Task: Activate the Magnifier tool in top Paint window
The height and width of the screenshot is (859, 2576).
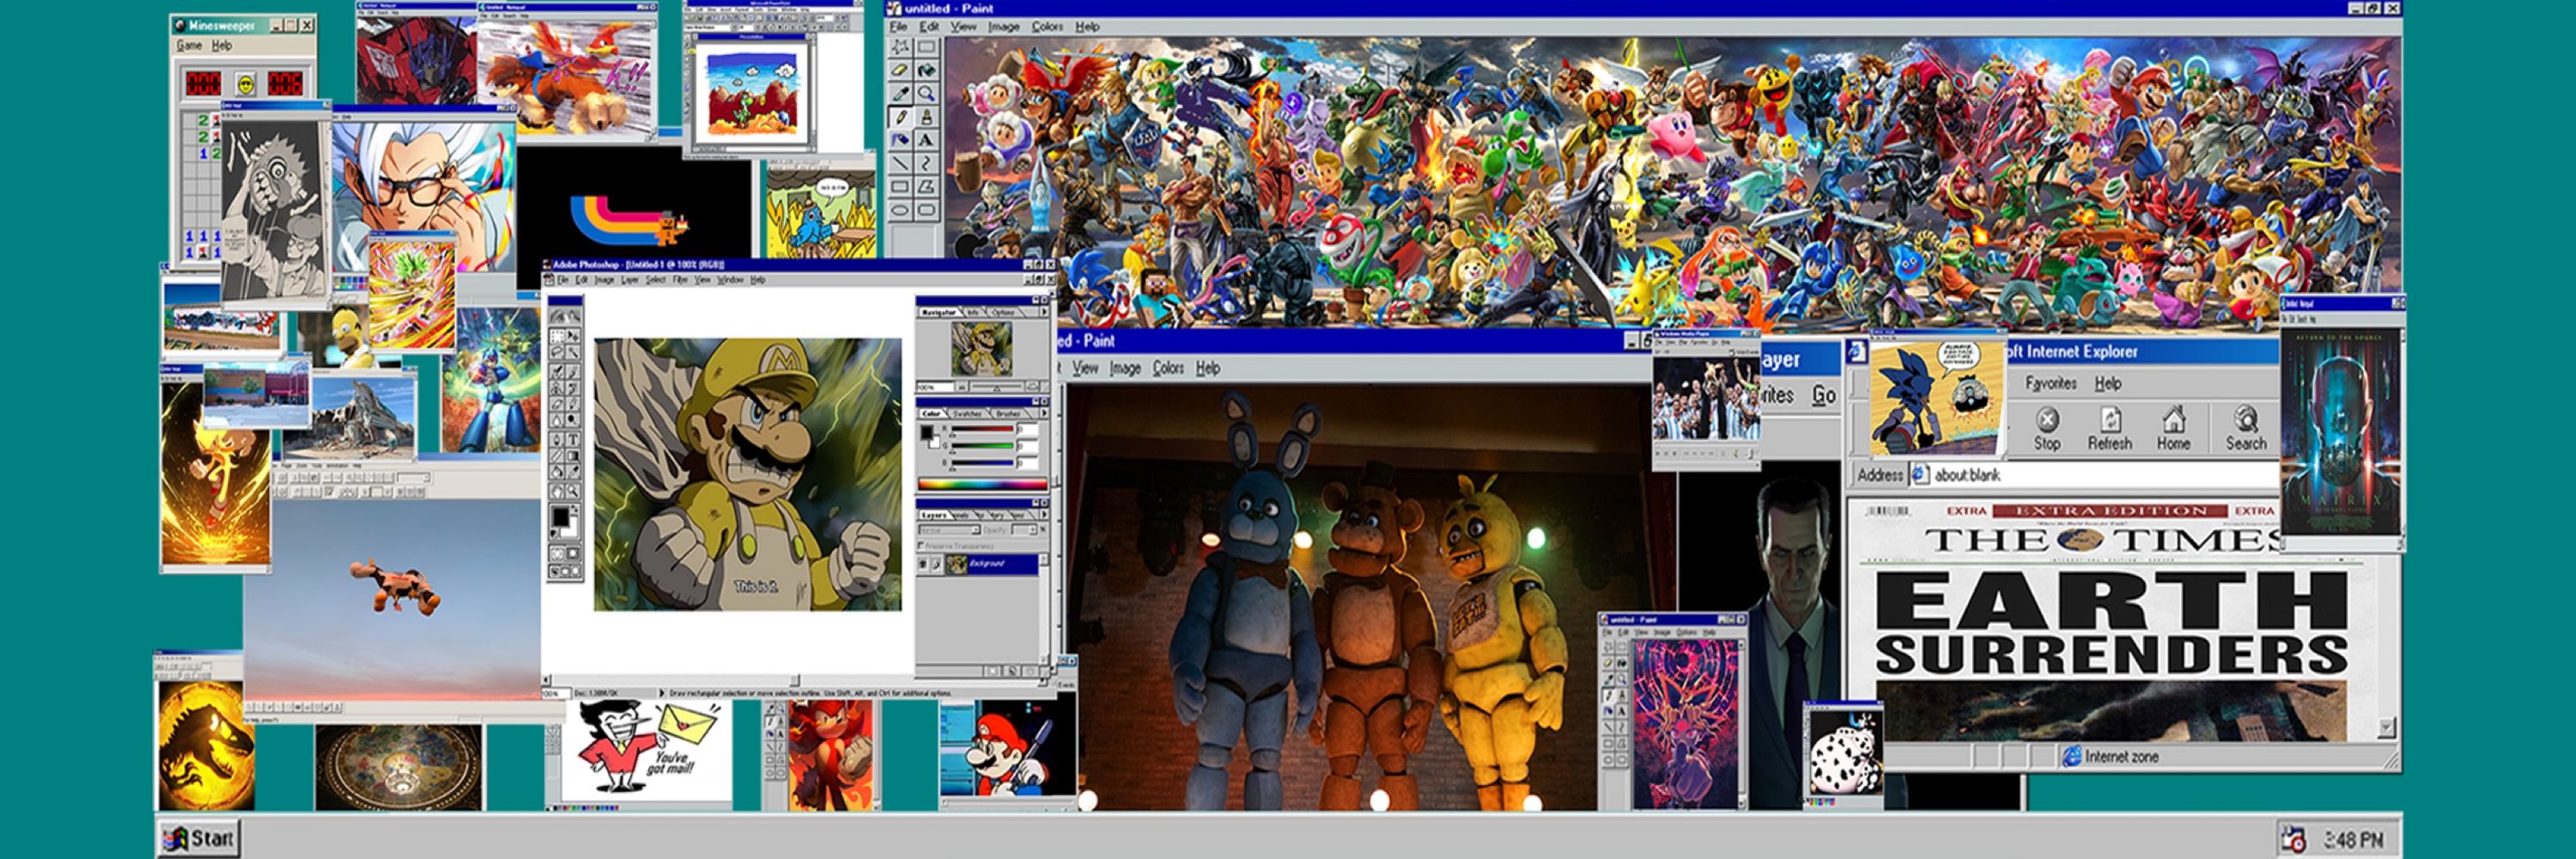Action: coord(926,93)
